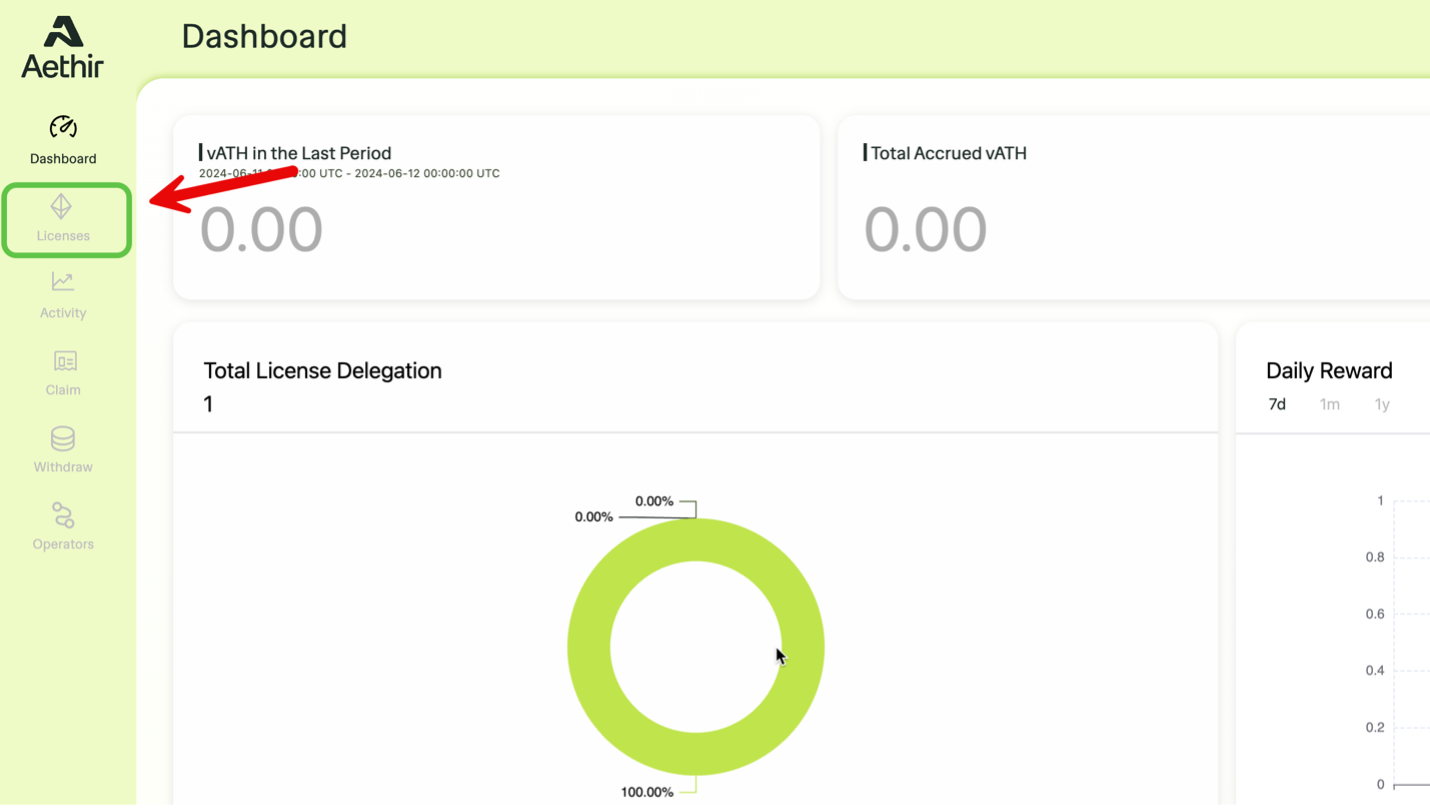Click the vATH in the Last Period heading
The height and width of the screenshot is (809, 1430).
(299, 153)
